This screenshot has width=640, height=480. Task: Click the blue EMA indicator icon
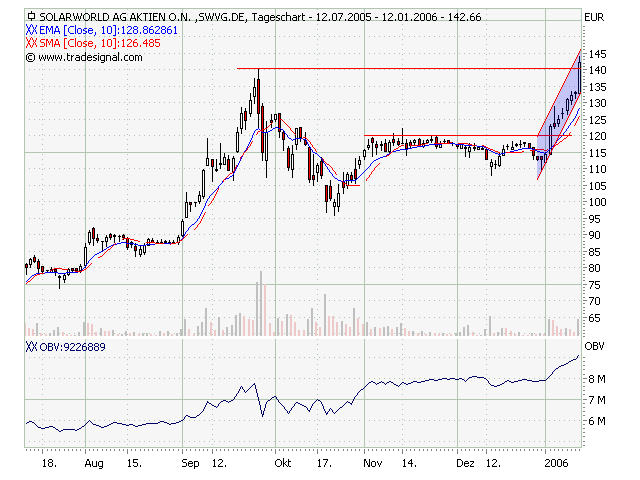tap(31, 30)
